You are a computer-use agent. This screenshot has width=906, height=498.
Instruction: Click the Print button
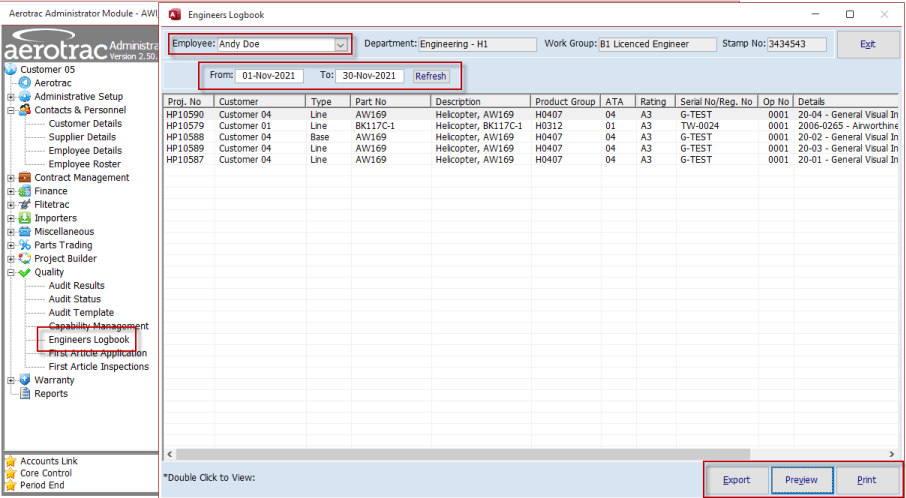pyautogui.click(x=867, y=480)
